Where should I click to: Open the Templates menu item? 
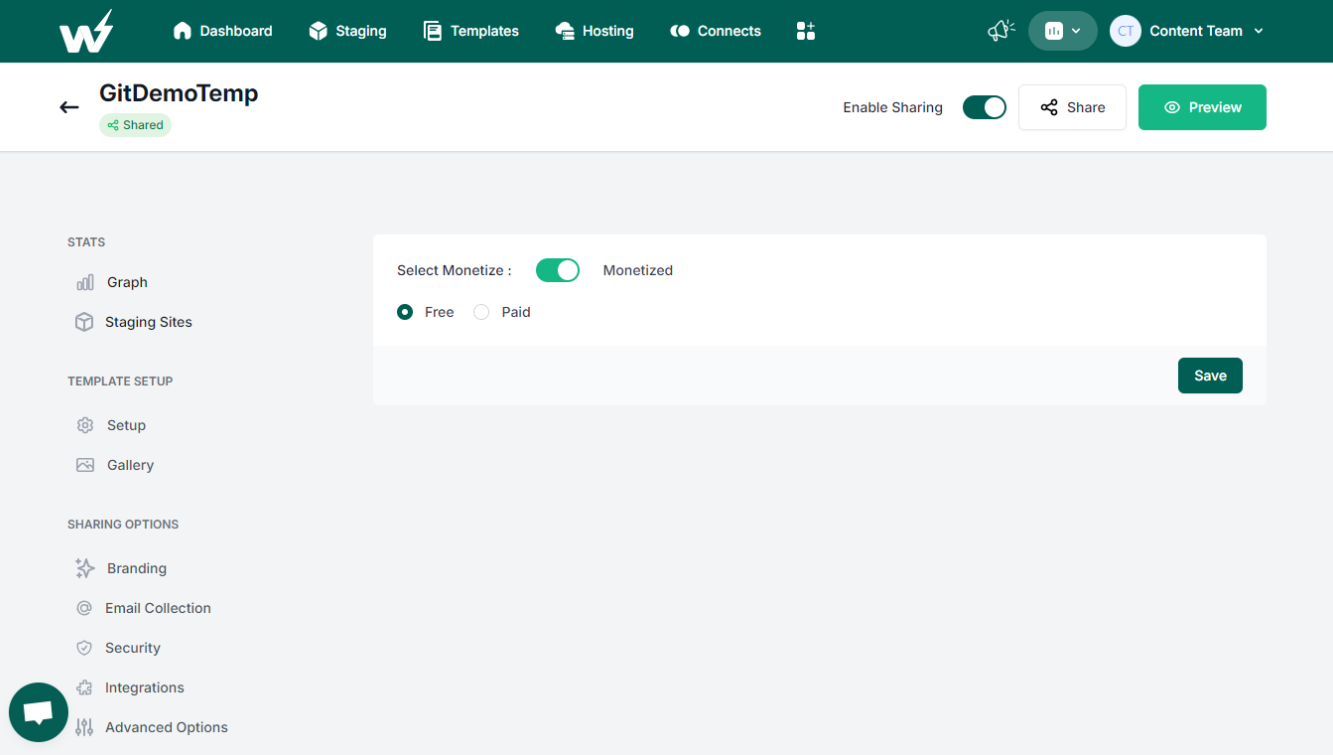pyautogui.click(x=471, y=31)
